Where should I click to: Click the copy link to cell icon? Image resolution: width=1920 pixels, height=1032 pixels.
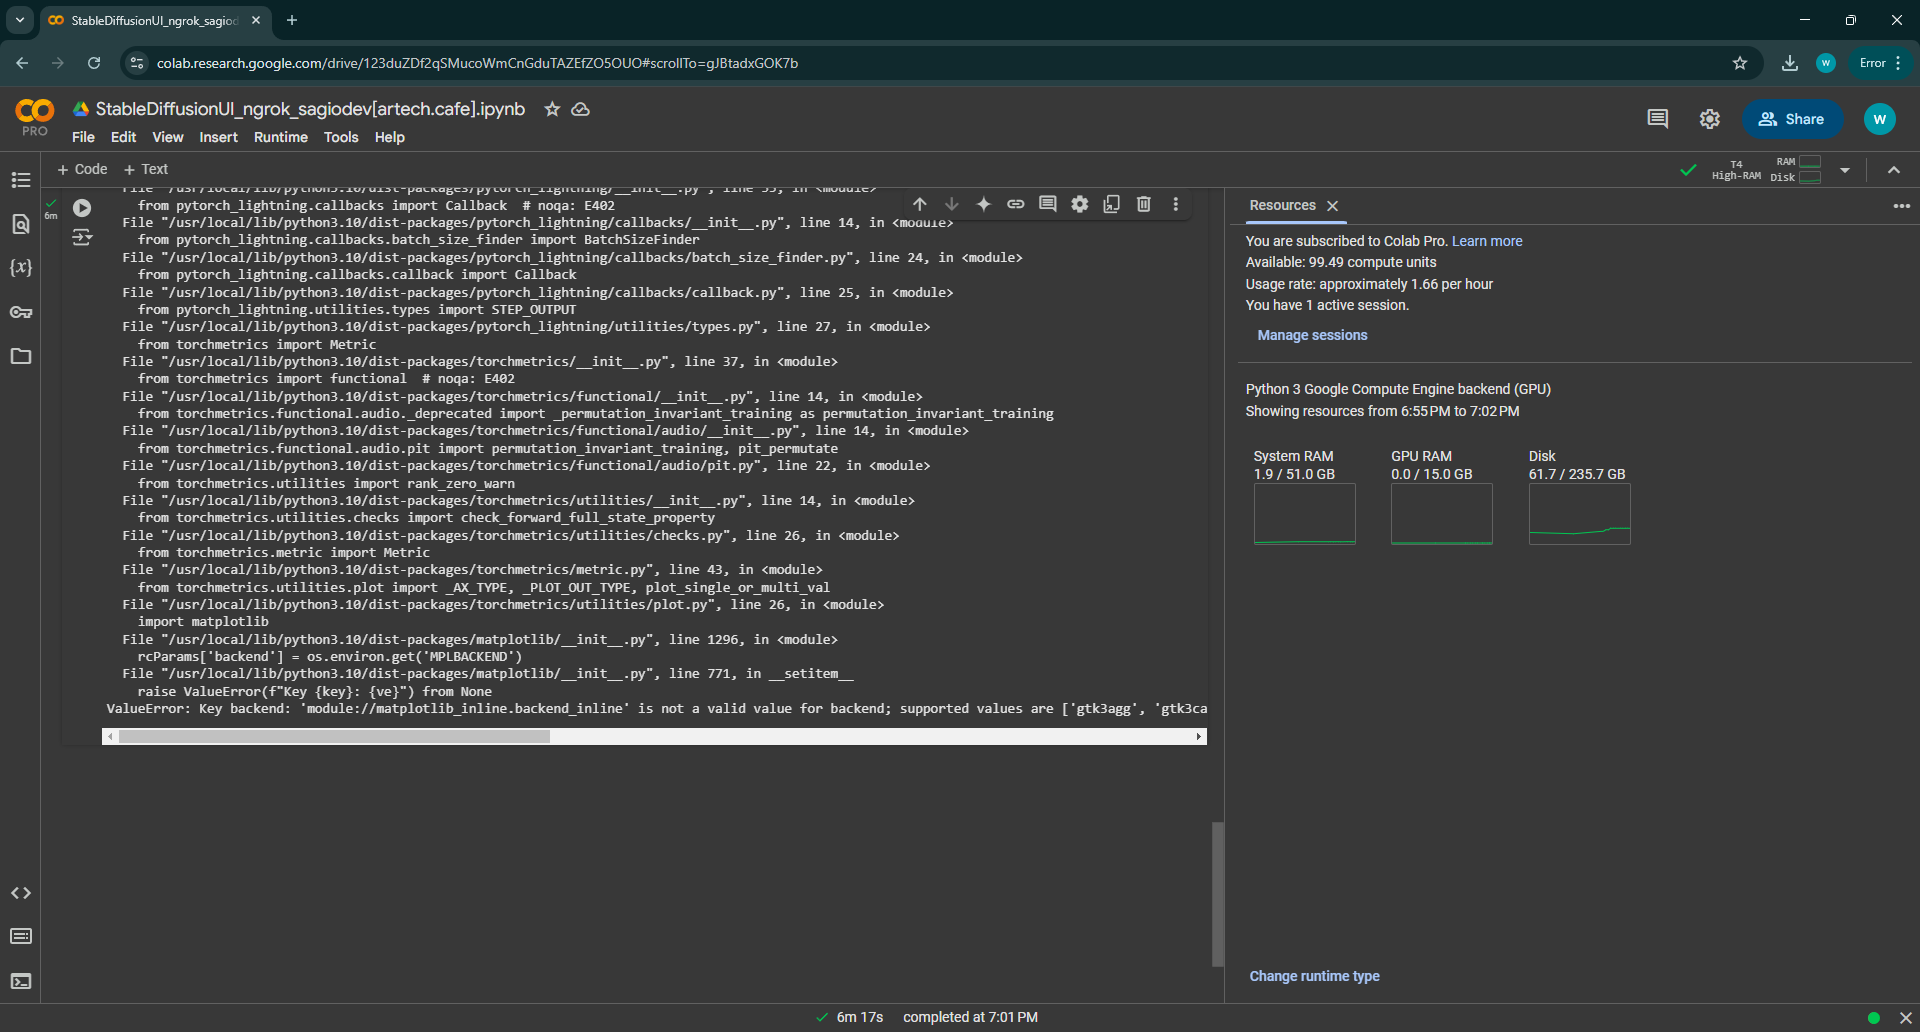pos(1016,204)
